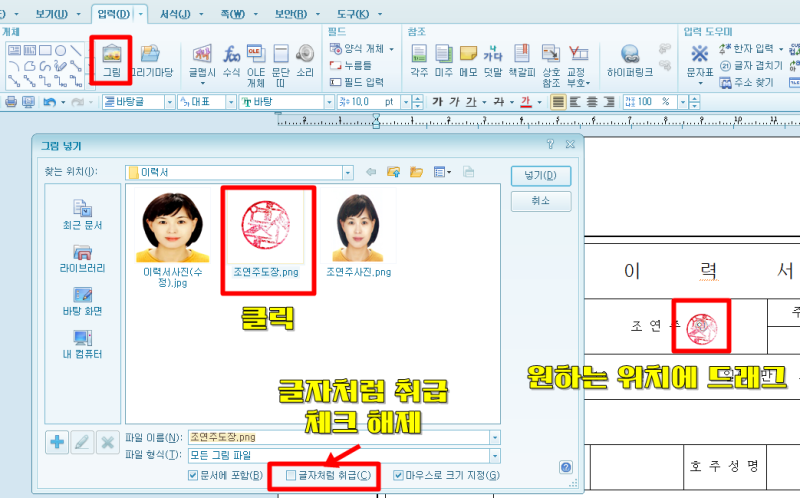Open the 수식 formula editor
The image size is (800, 498).
[x=231, y=60]
